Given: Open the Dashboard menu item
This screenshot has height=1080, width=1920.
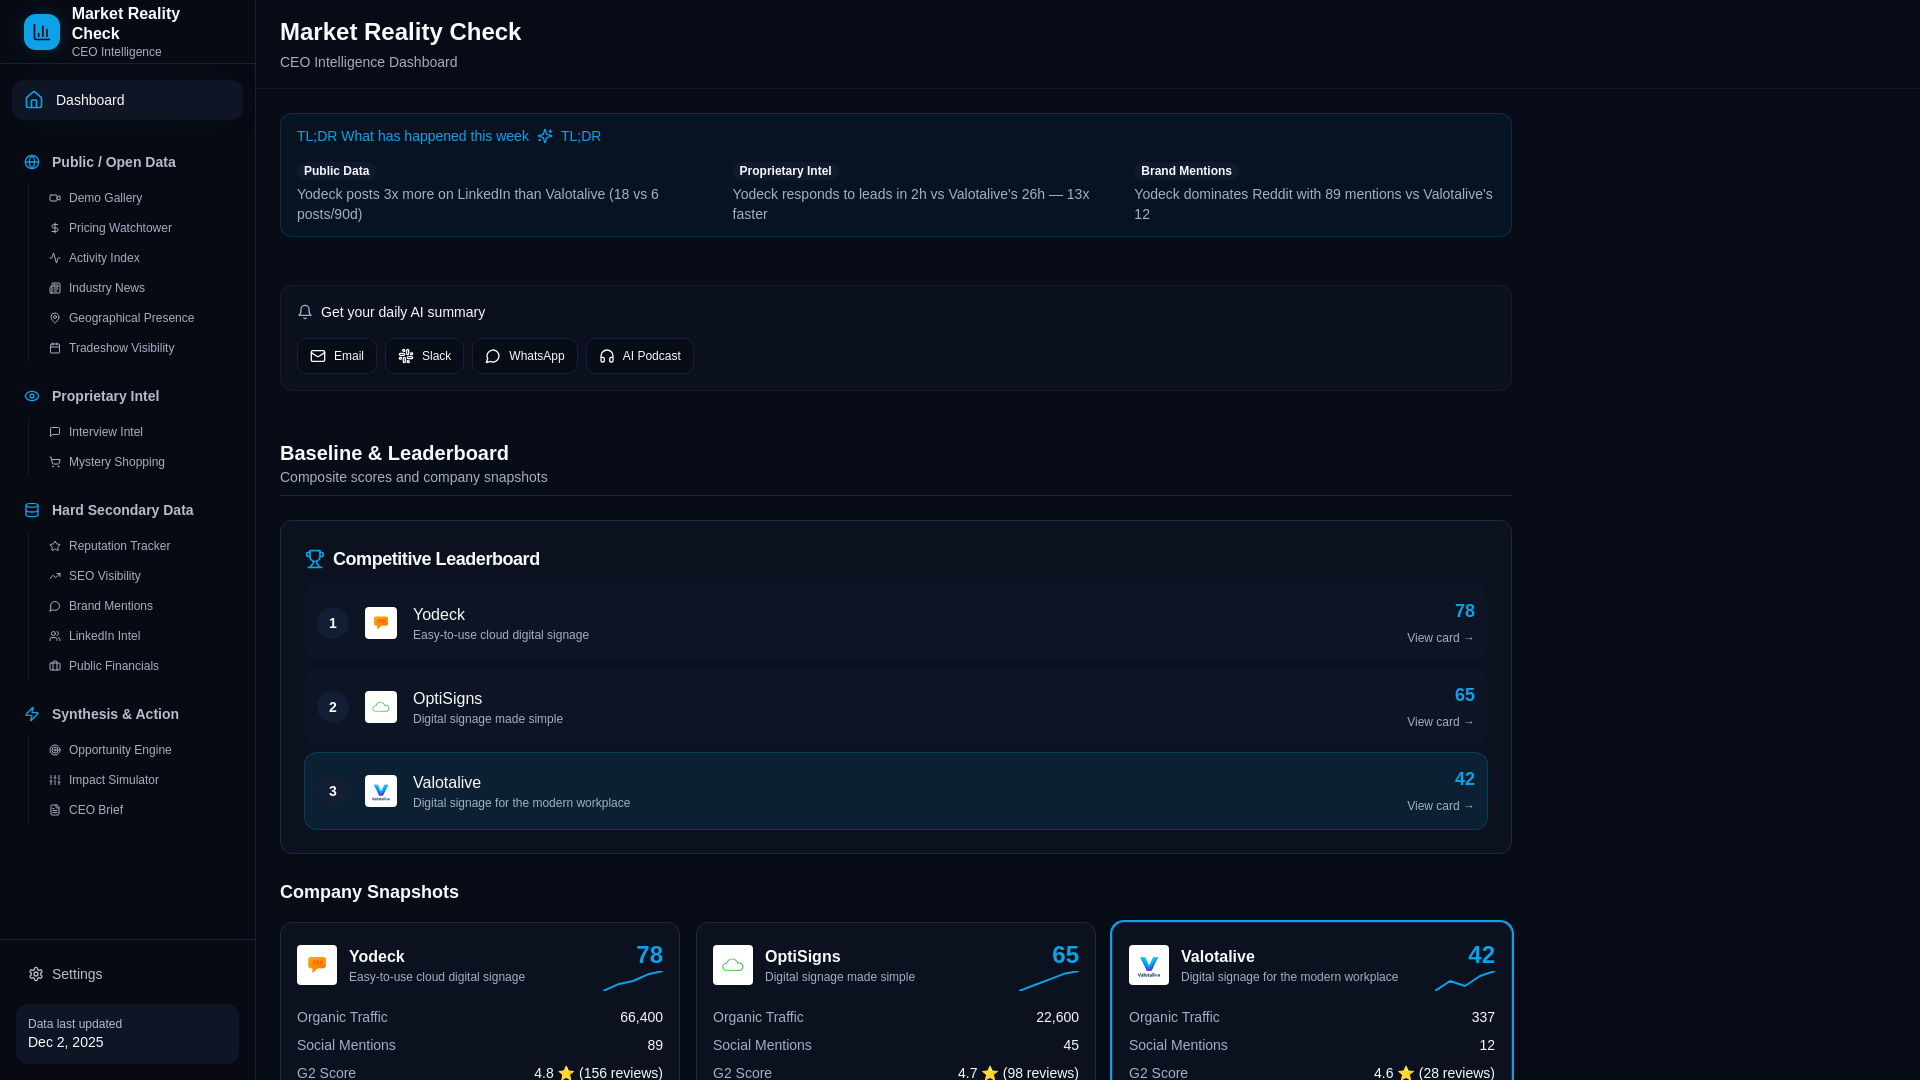Looking at the screenshot, I should point(127,100).
